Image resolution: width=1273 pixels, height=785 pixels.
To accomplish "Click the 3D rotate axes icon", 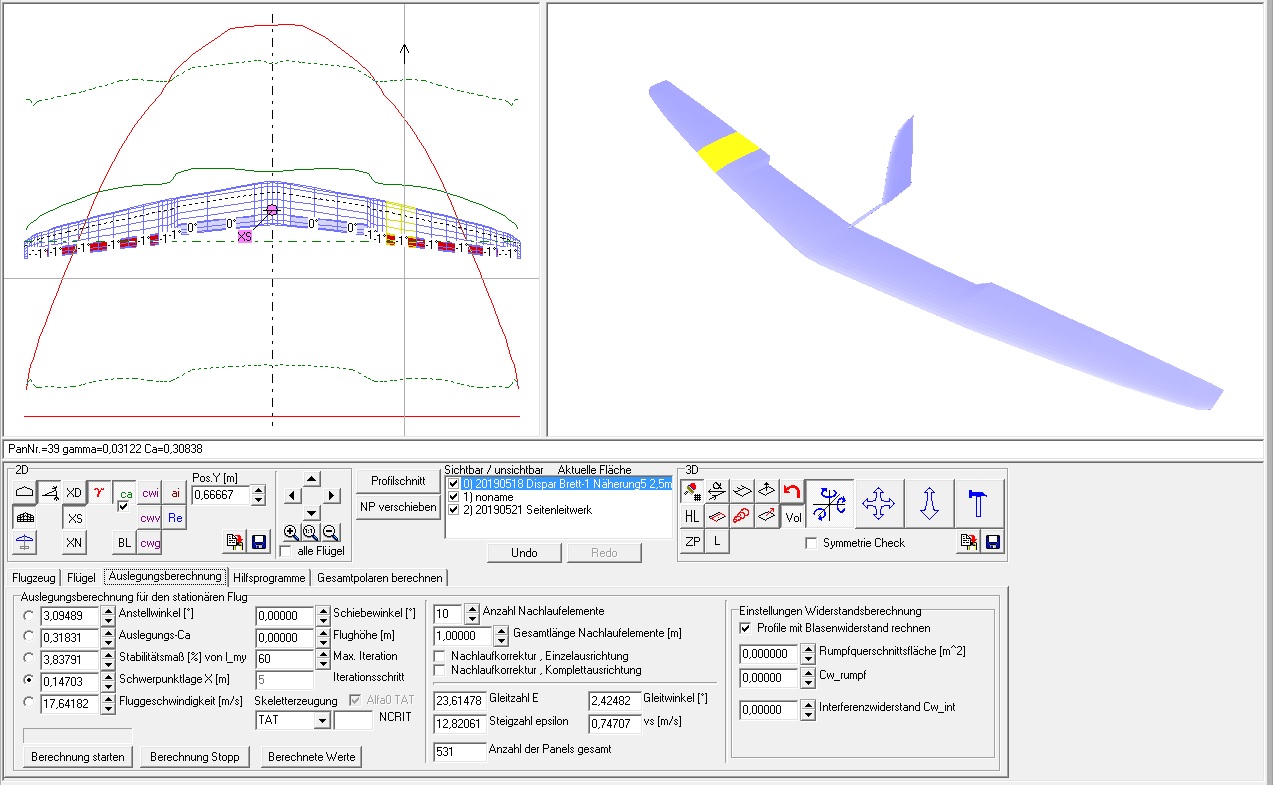I will pos(830,503).
